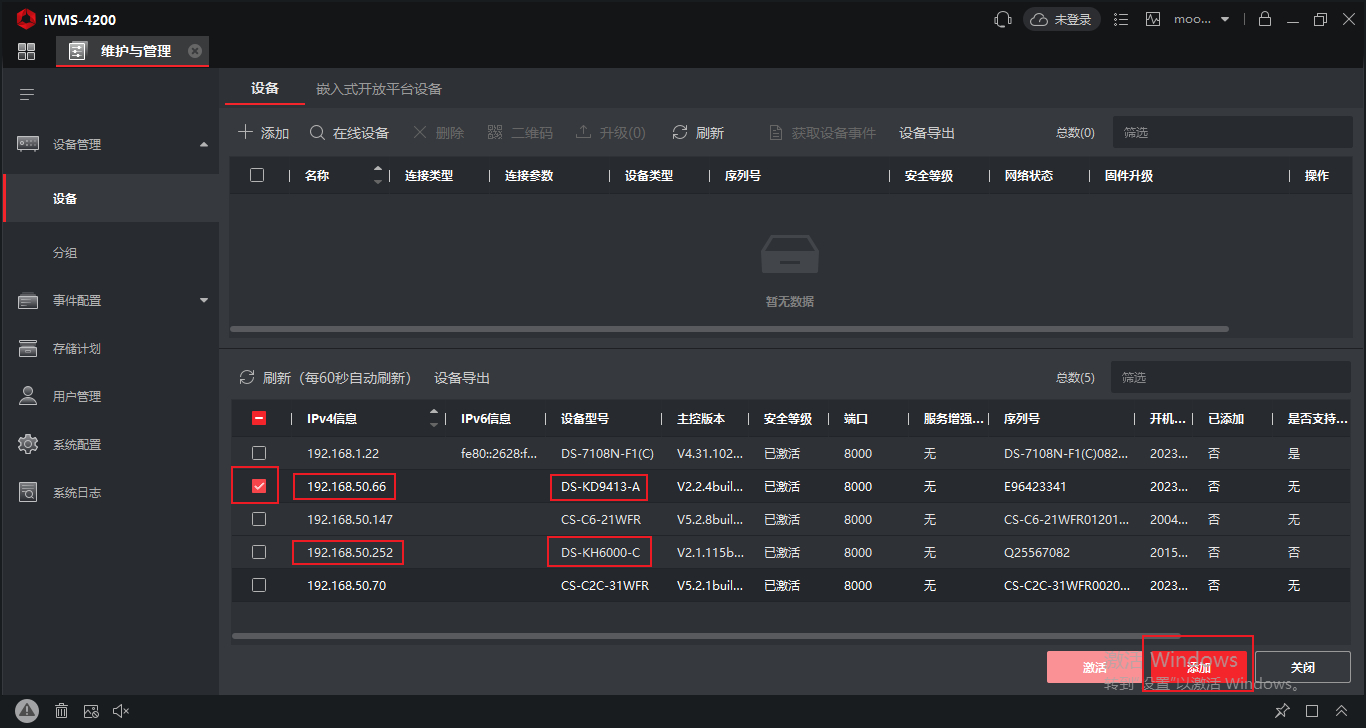Screen dimensions: 1366x728
Task: Check the box for 192.168.50.252
Action: 259,552
